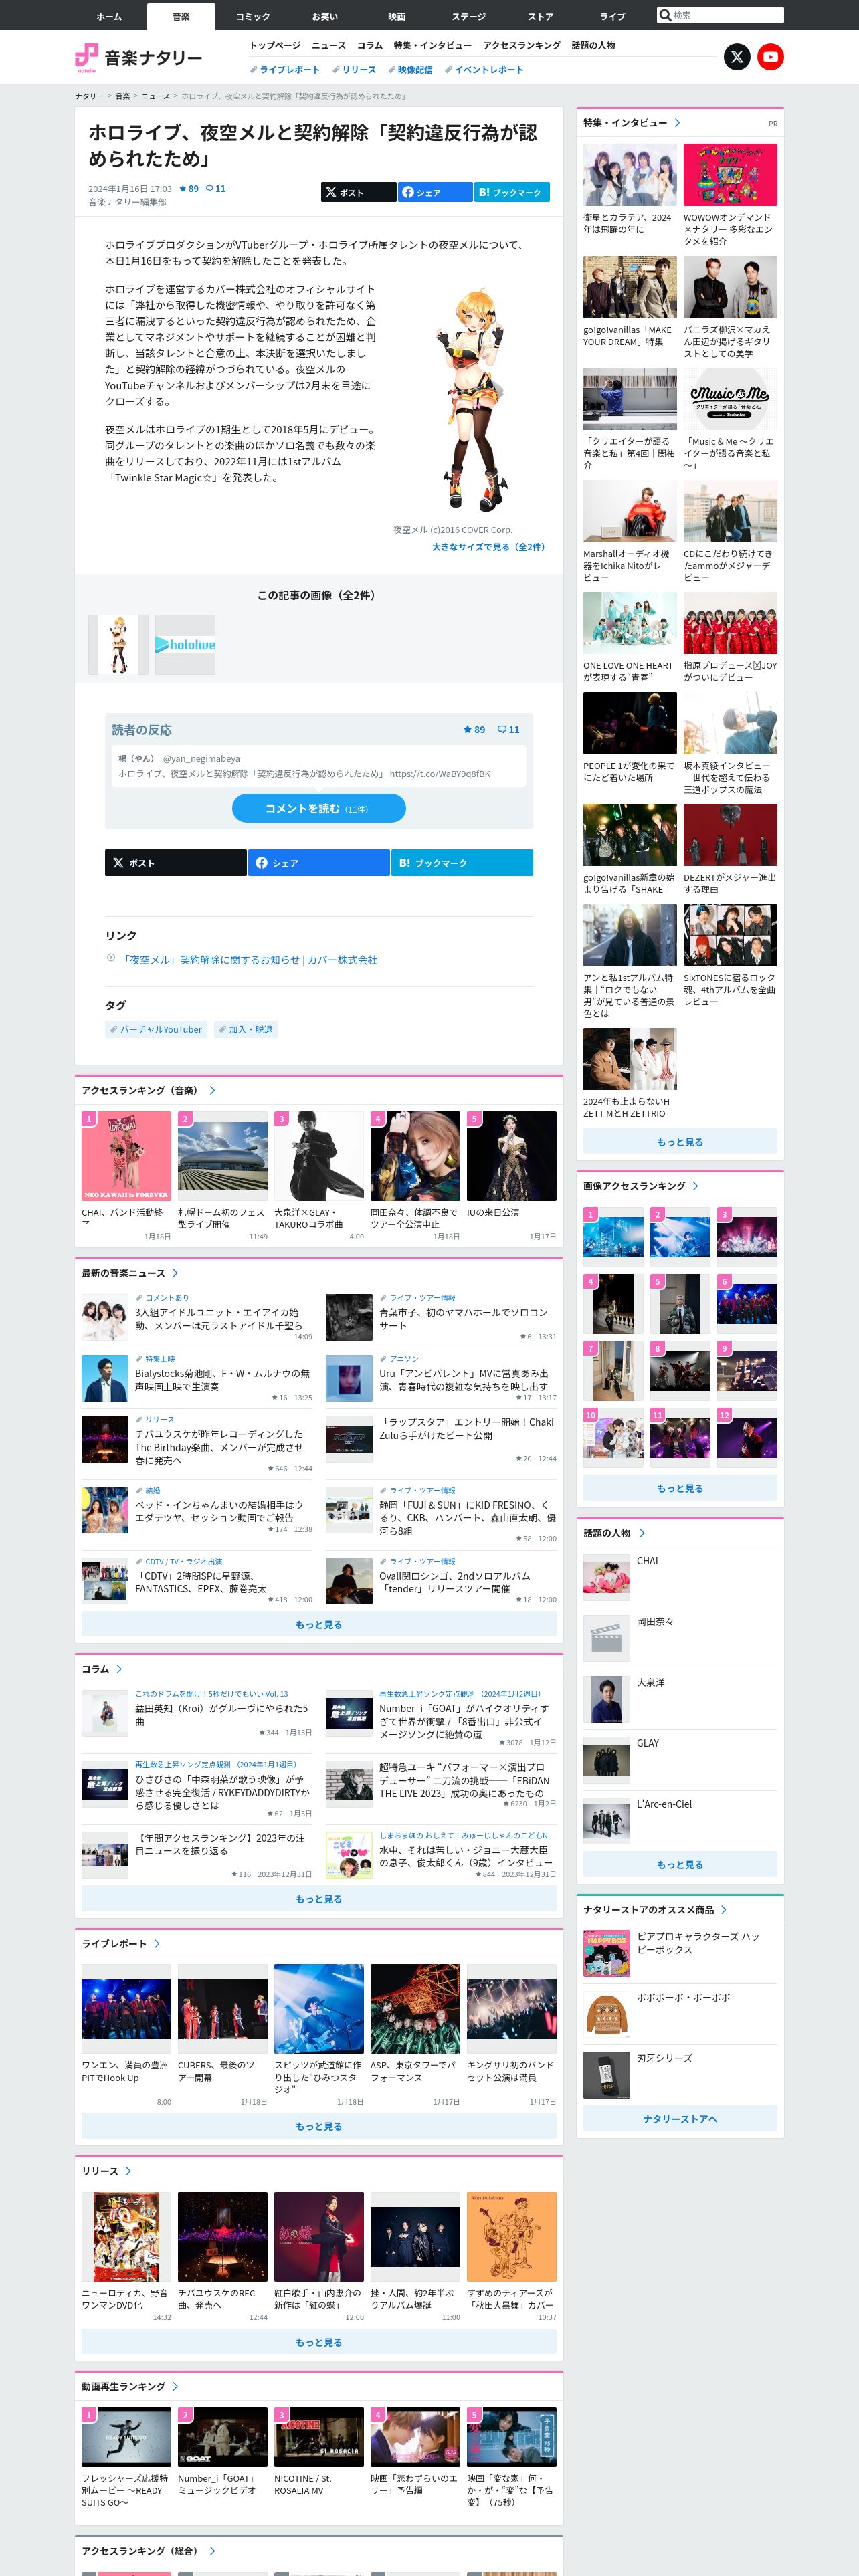Open イベントレポート link with pencil icon
The height and width of the screenshot is (2576, 859).
484,70
